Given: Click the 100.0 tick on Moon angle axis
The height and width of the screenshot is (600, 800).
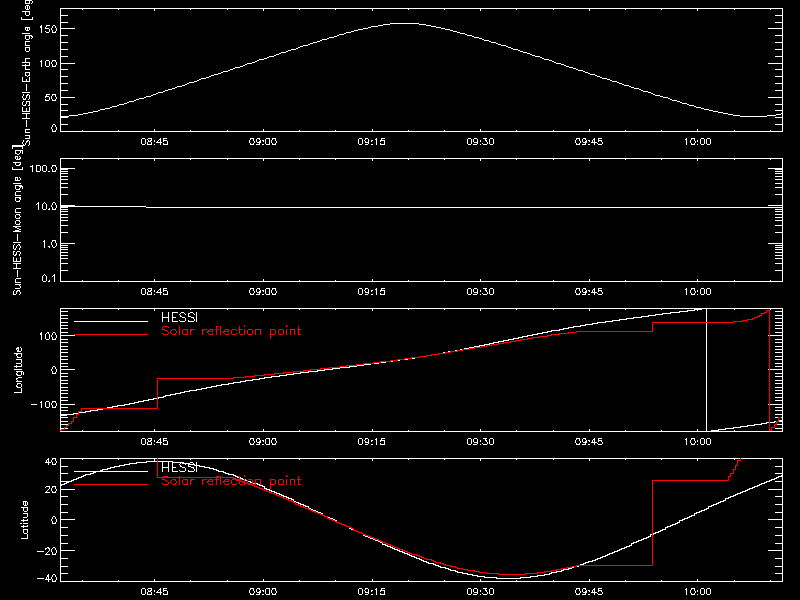Looking at the screenshot, I should pos(43,169).
